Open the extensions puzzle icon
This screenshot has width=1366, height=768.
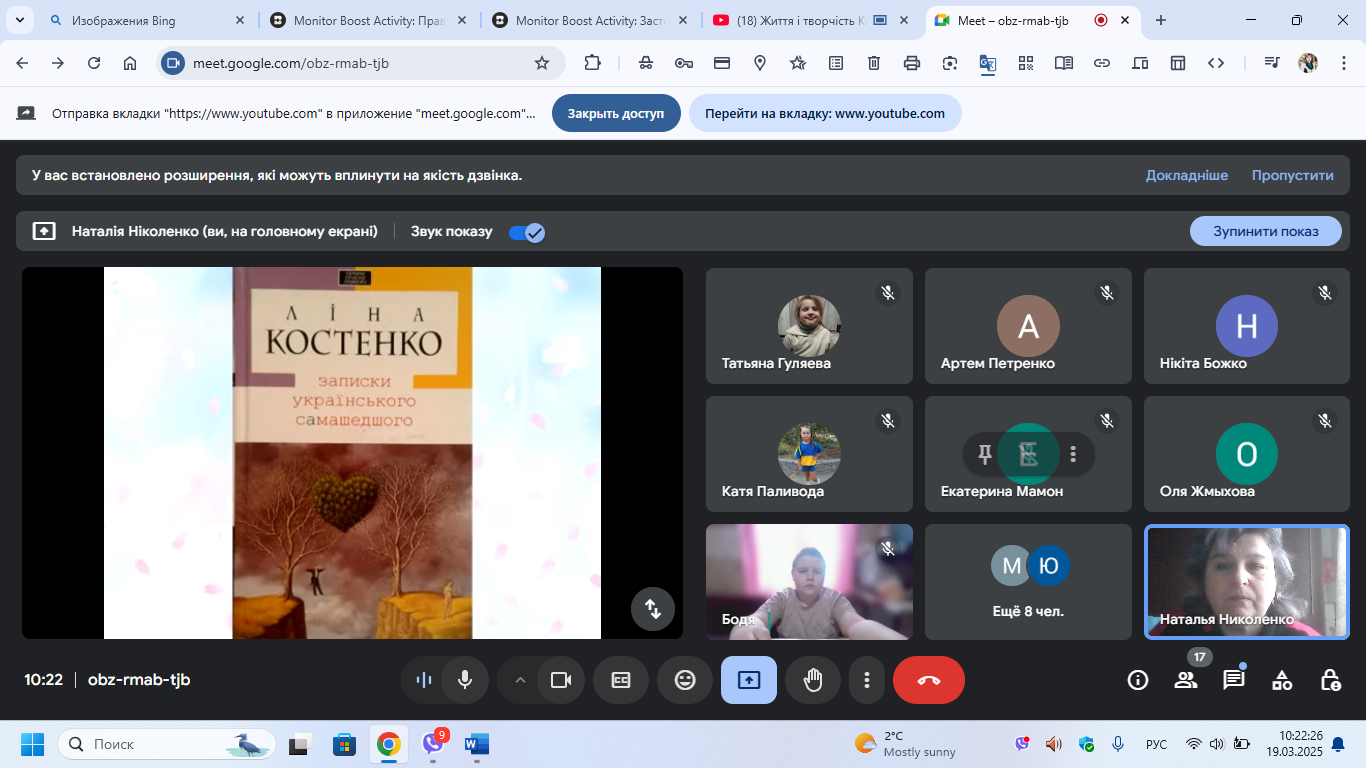pos(592,63)
